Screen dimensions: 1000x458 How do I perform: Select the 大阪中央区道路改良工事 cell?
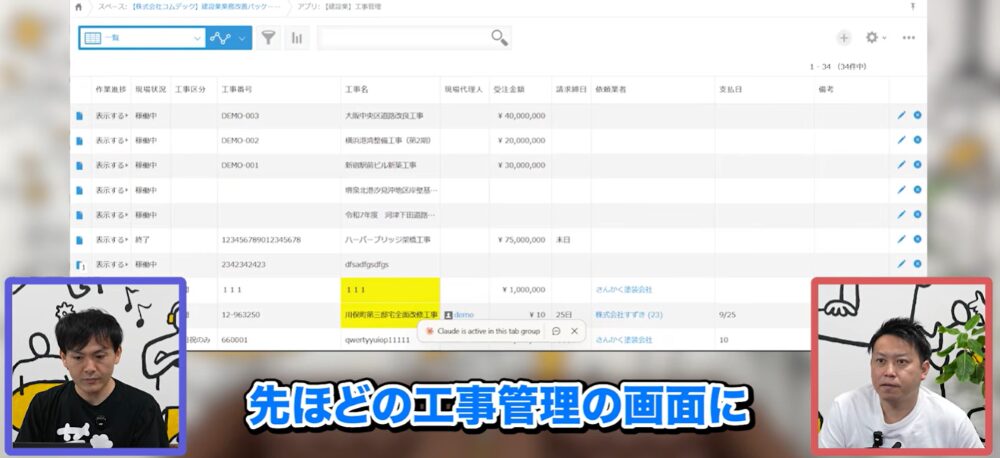click(x=390, y=116)
